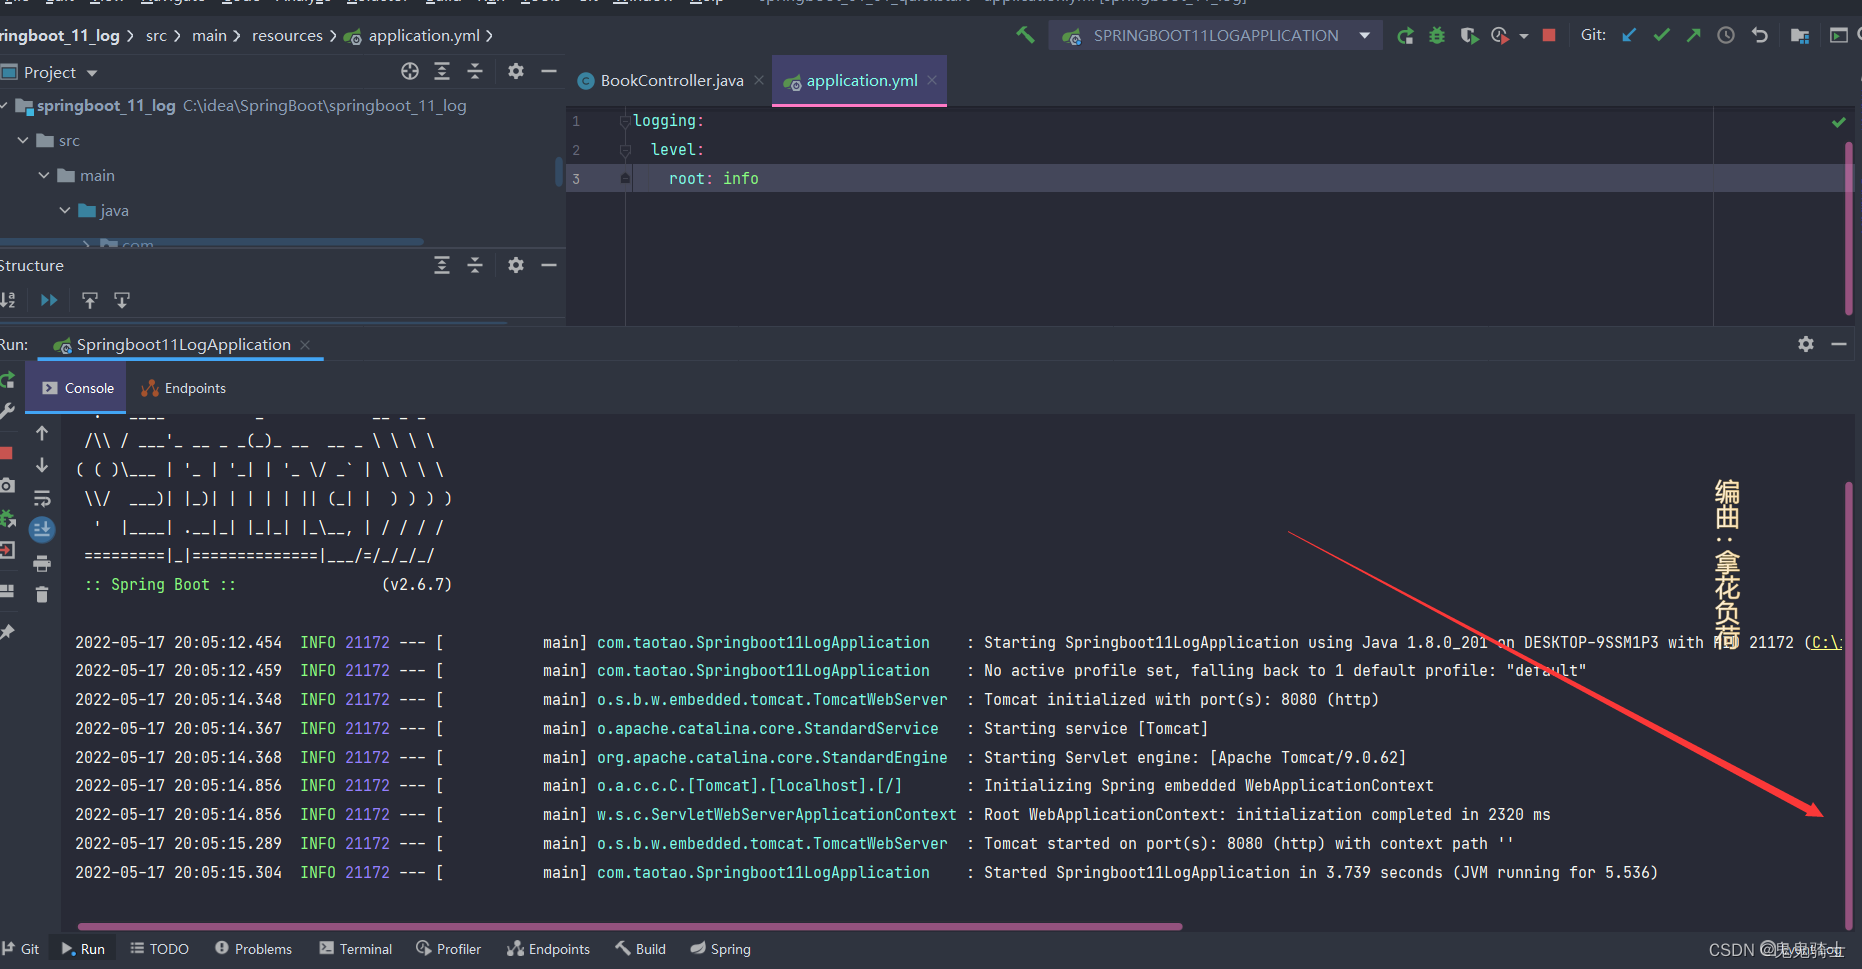This screenshot has height=969, width=1862.
Task: Stop the running application from top toolbar
Action: pyautogui.click(x=1549, y=35)
